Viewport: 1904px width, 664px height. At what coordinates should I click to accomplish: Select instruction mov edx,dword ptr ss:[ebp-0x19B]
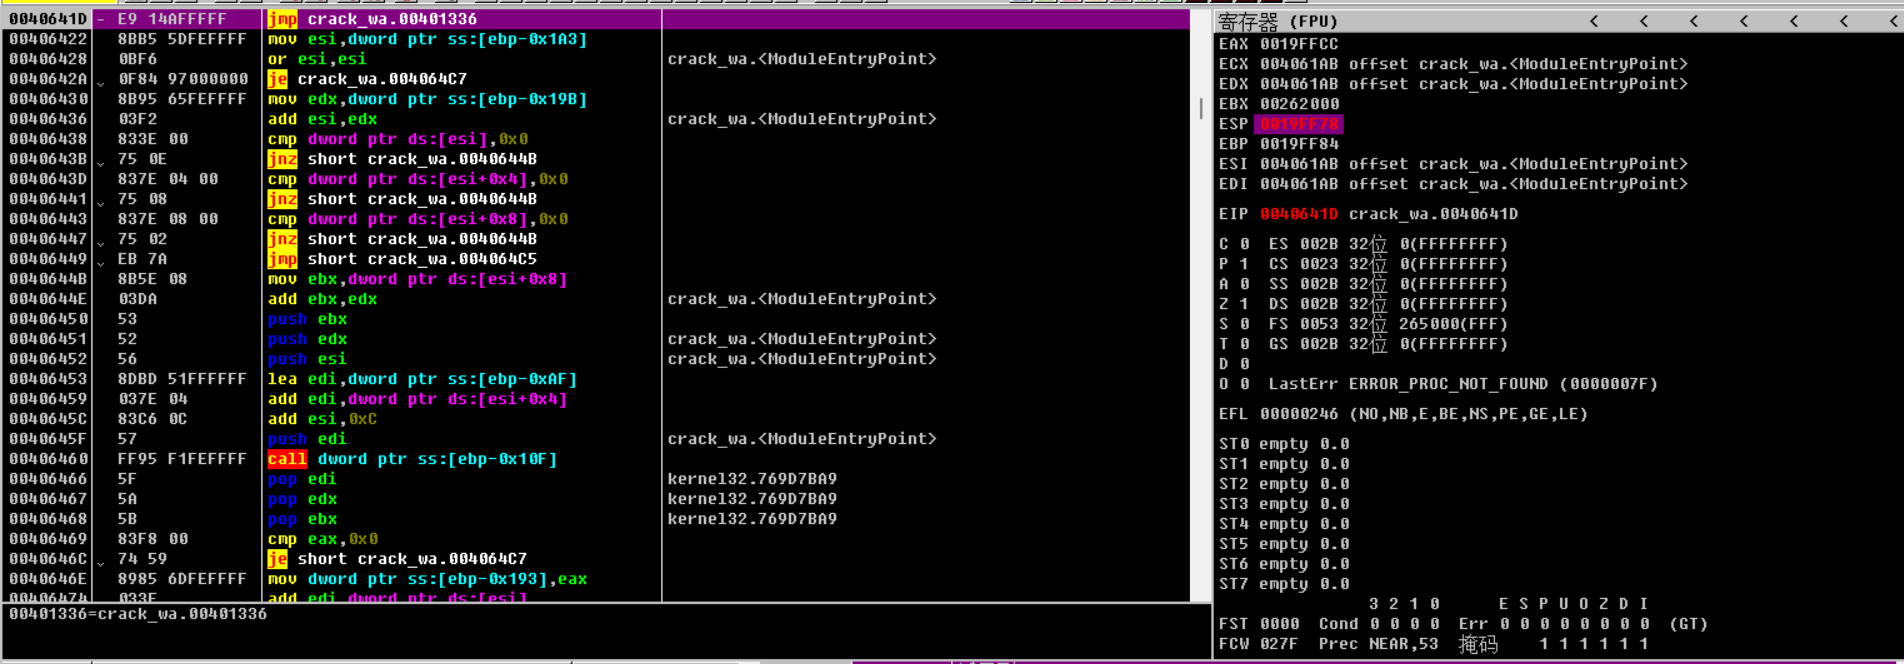[x=427, y=99]
